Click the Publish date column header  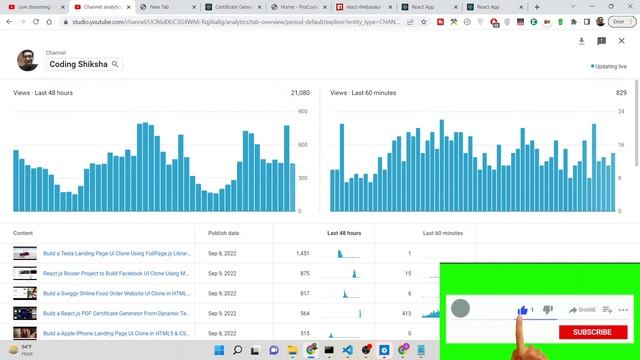coord(223,233)
